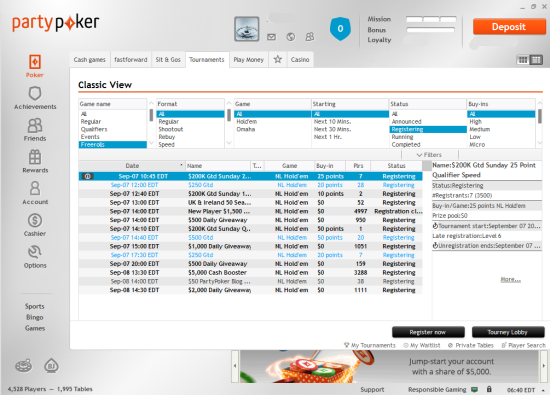Screen dimensions: 550x395
Task: Click the info icon on the selected tournament row
Action: tap(88, 176)
